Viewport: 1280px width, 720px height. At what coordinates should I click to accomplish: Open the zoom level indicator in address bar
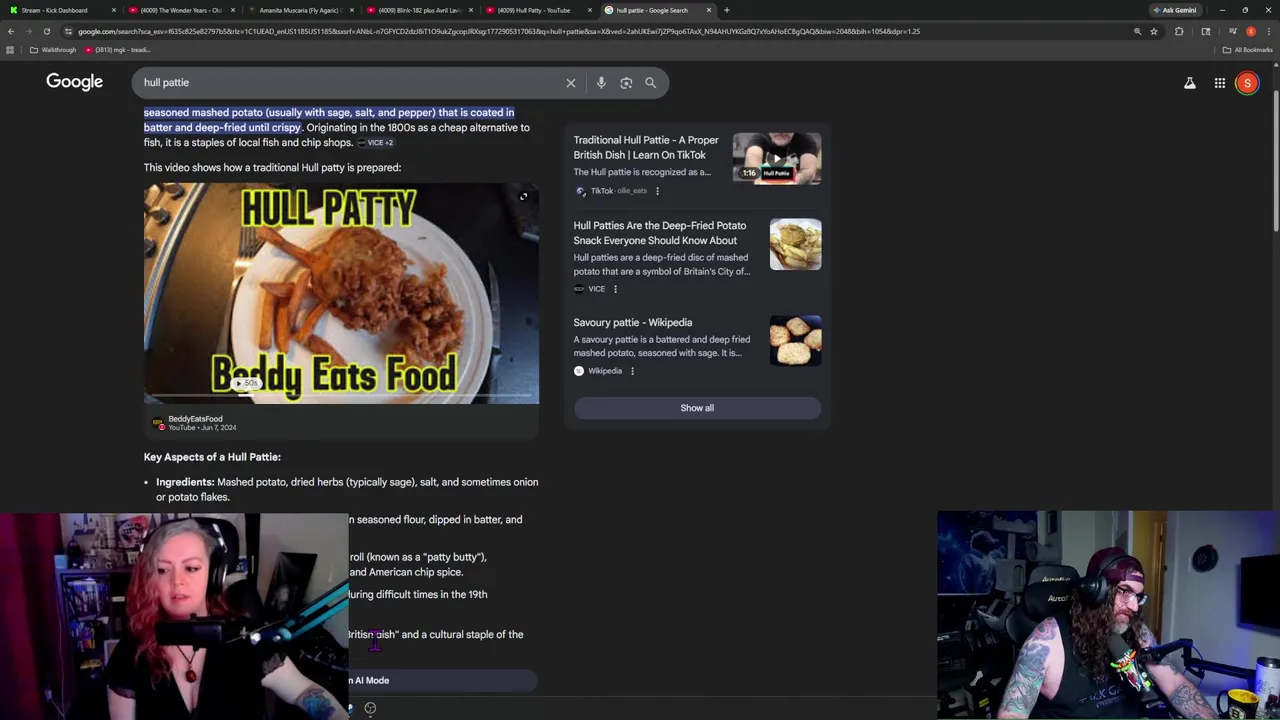(x=1137, y=31)
